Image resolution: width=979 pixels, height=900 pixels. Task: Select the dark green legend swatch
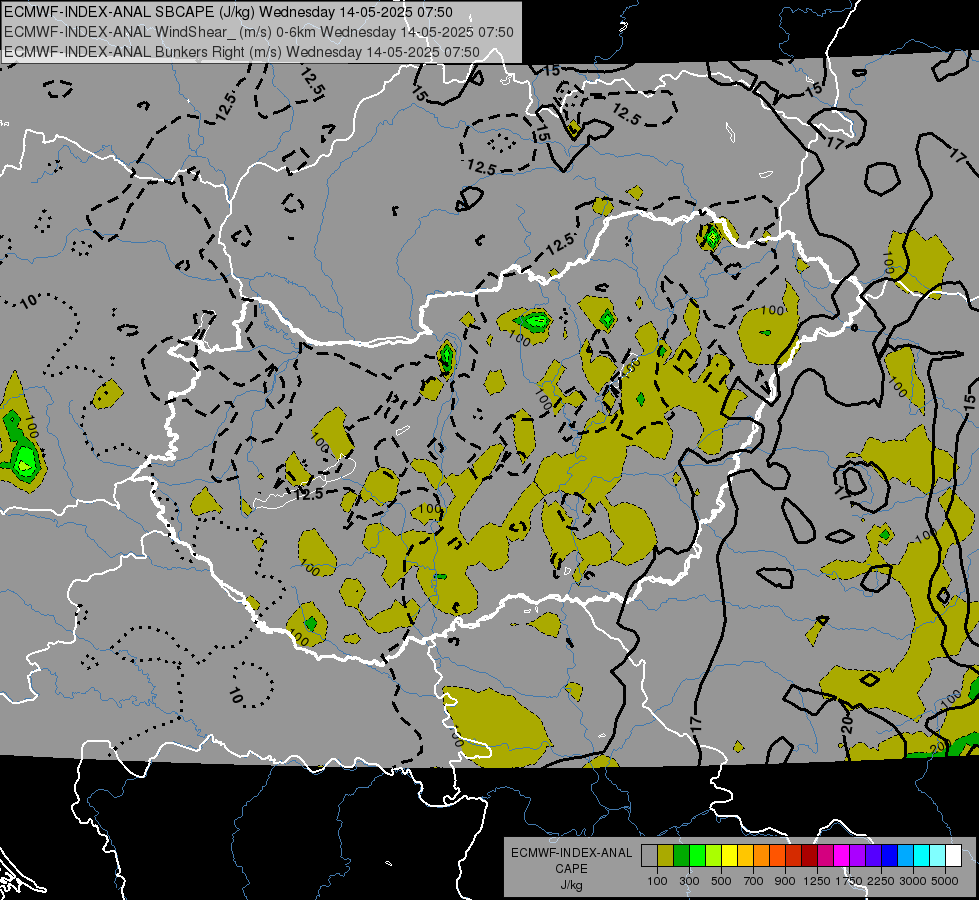pos(681,856)
